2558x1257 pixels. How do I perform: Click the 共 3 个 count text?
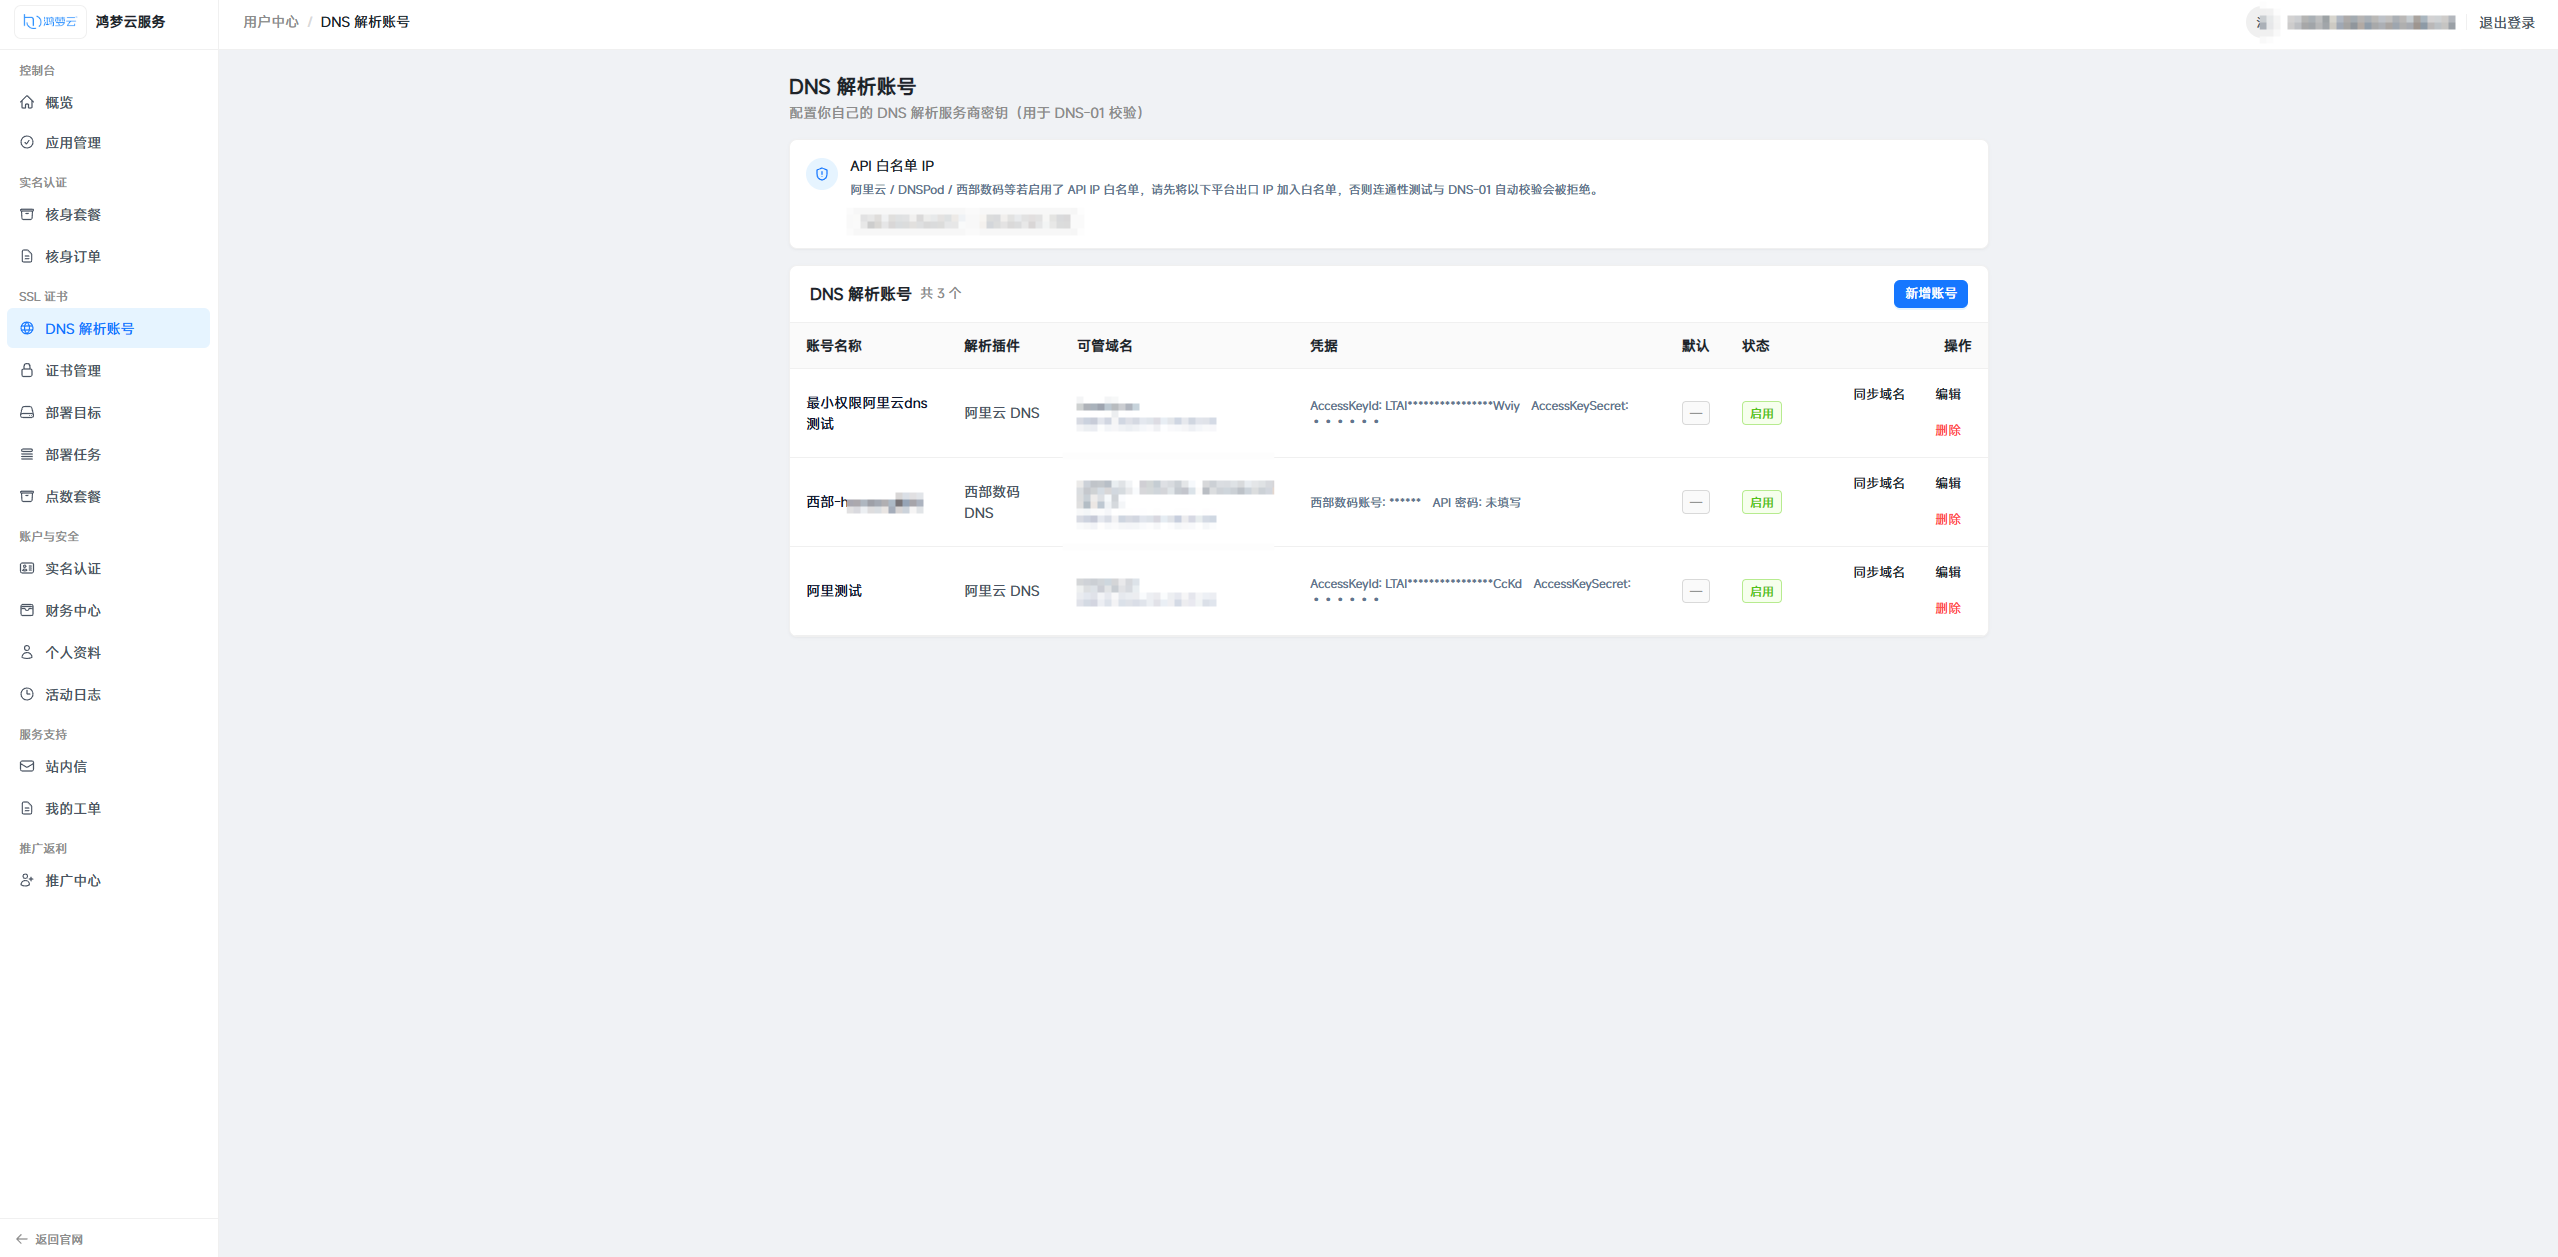click(941, 293)
